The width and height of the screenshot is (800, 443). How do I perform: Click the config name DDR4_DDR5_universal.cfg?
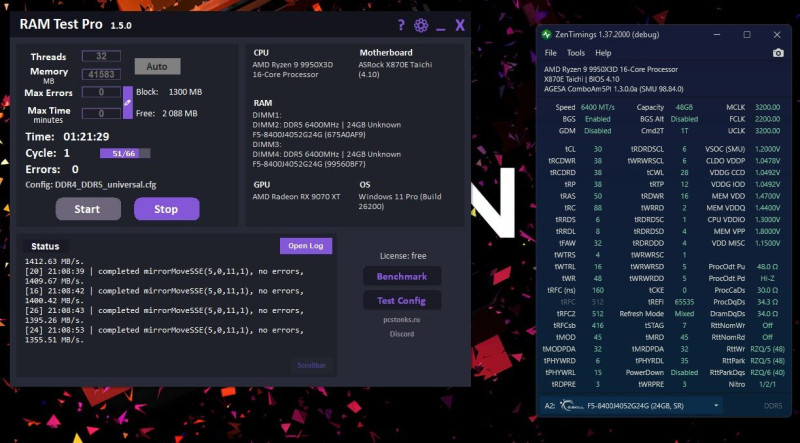click(106, 185)
